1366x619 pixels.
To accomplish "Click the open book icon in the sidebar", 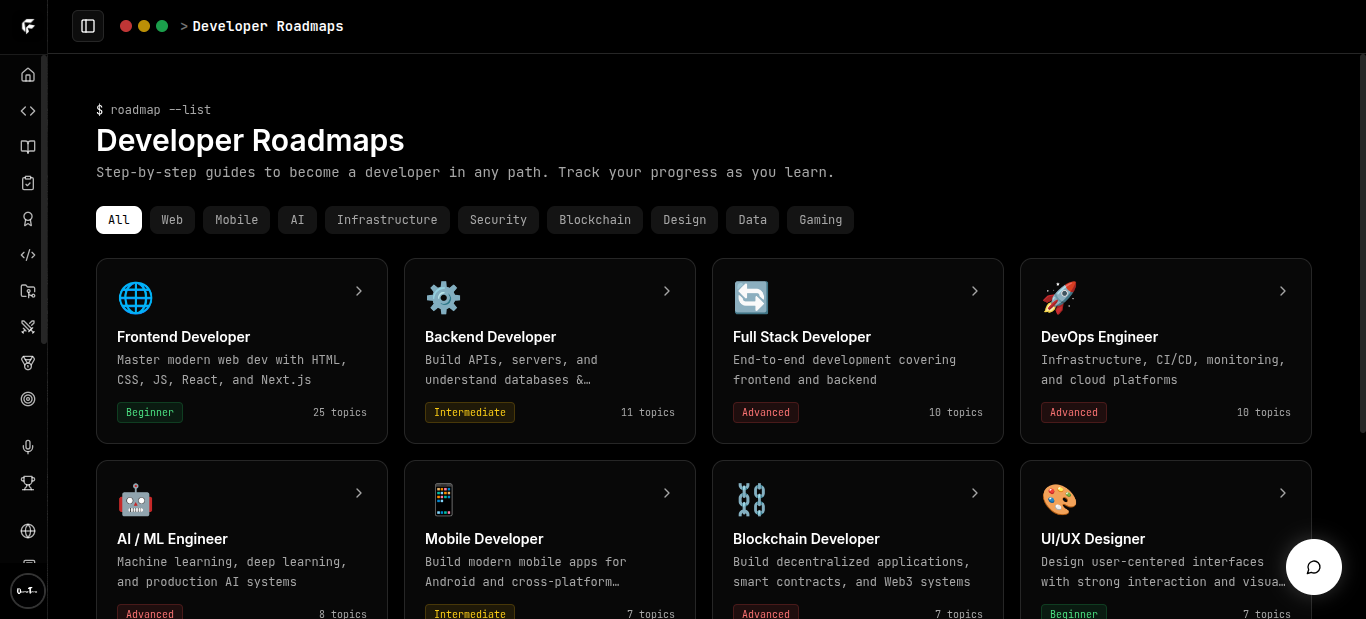I will coord(27,146).
